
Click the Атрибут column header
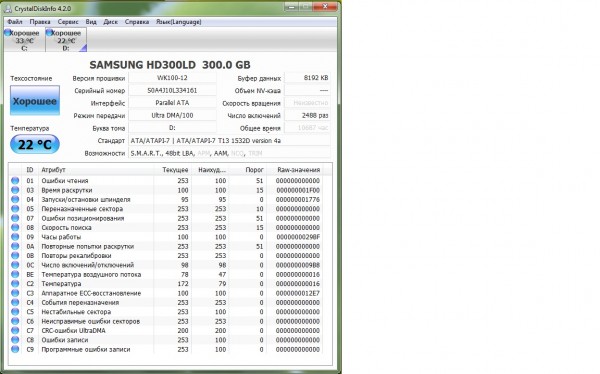[x=96, y=170]
